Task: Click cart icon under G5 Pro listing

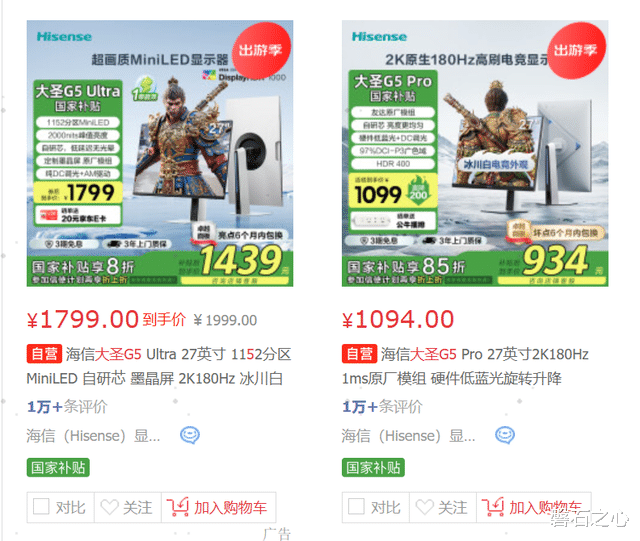Action: pyautogui.click(x=493, y=507)
